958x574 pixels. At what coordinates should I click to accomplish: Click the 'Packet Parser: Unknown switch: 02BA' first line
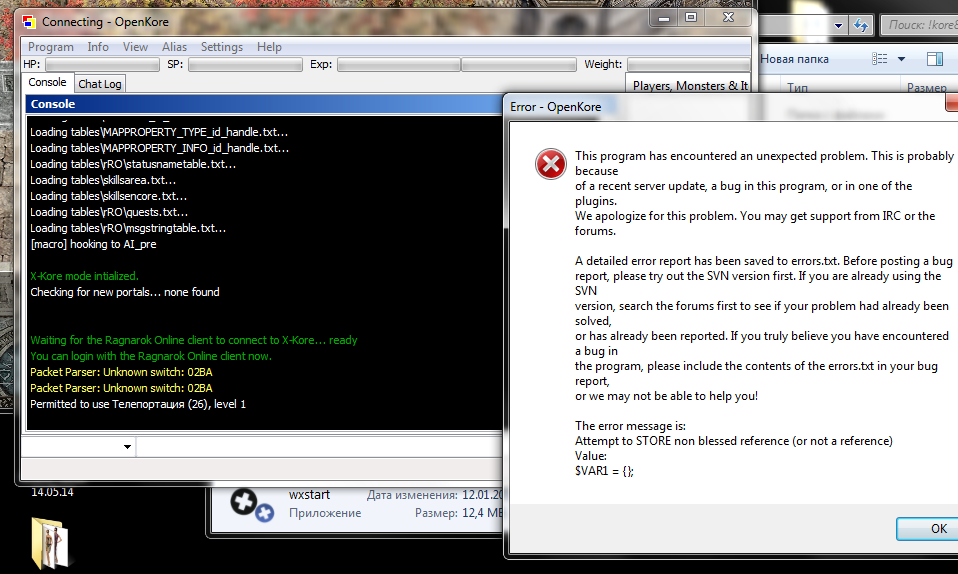click(121, 372)
